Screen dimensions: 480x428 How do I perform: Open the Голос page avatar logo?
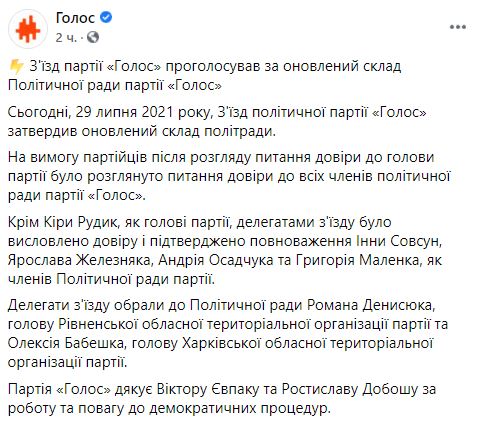point(28,29)
